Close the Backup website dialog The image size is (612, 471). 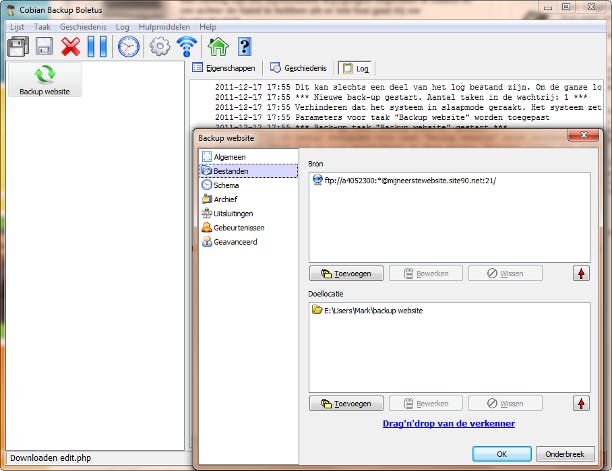583,135
